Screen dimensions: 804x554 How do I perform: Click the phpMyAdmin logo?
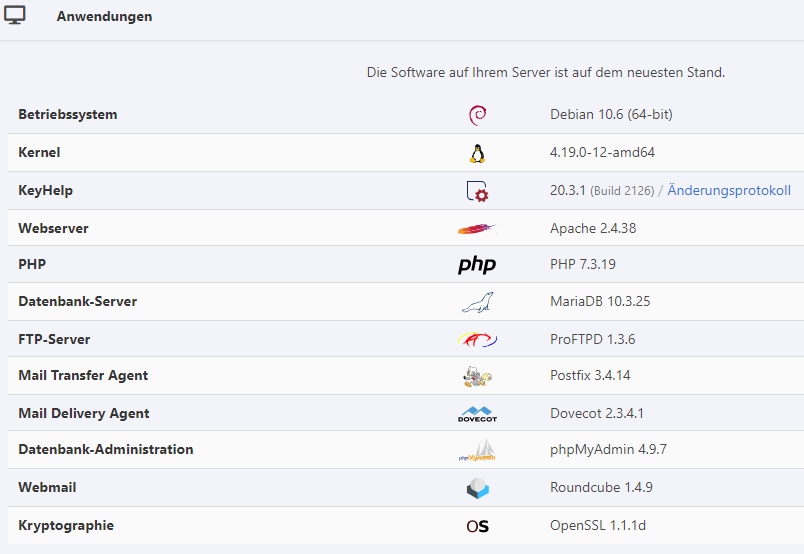pyautogui.click(x=477, y=451)
